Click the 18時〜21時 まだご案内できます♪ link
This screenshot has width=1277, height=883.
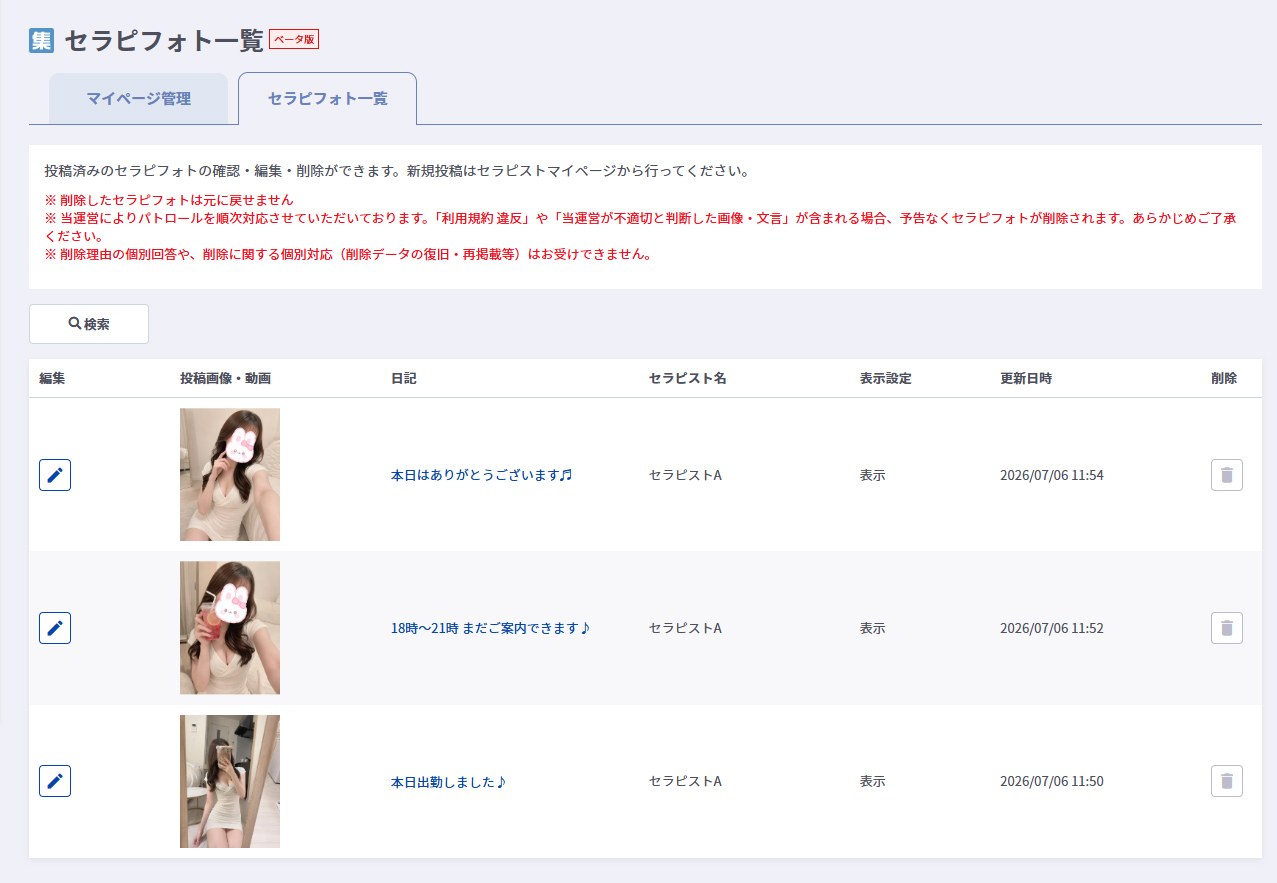[490, 628]
